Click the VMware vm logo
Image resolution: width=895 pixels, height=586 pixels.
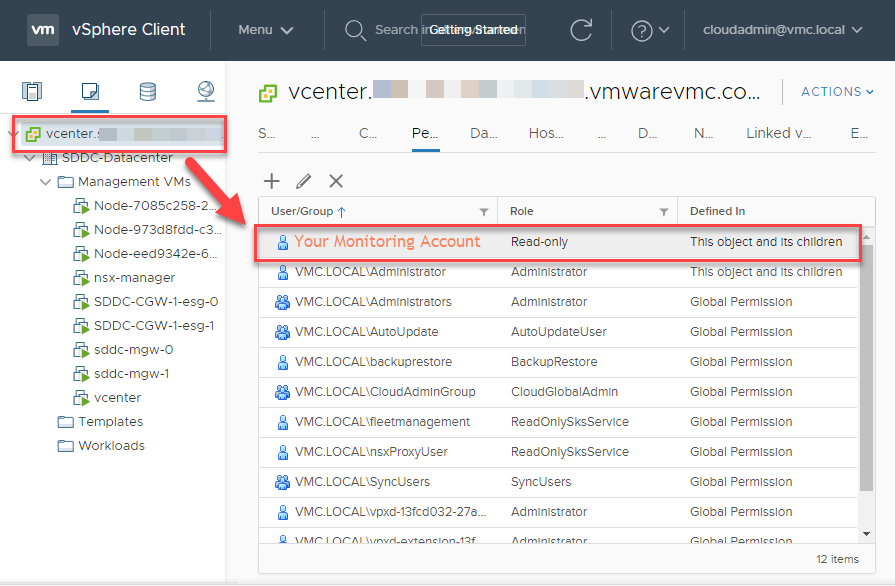43,30
